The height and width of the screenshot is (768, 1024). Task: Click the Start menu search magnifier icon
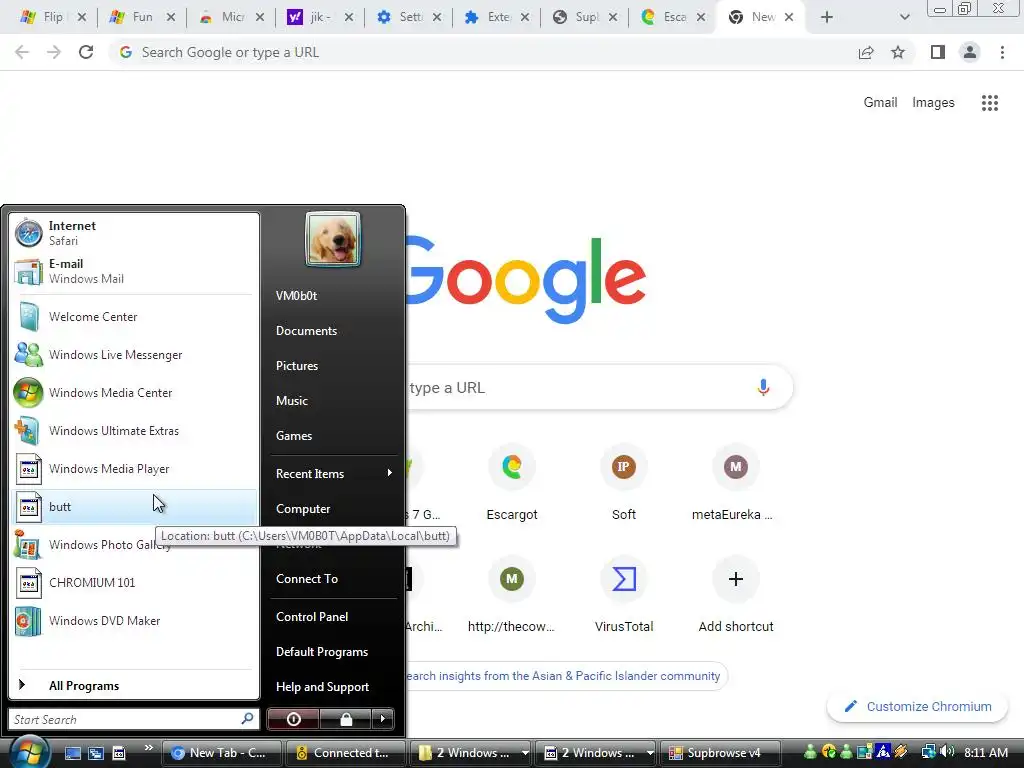click(248, 719)
